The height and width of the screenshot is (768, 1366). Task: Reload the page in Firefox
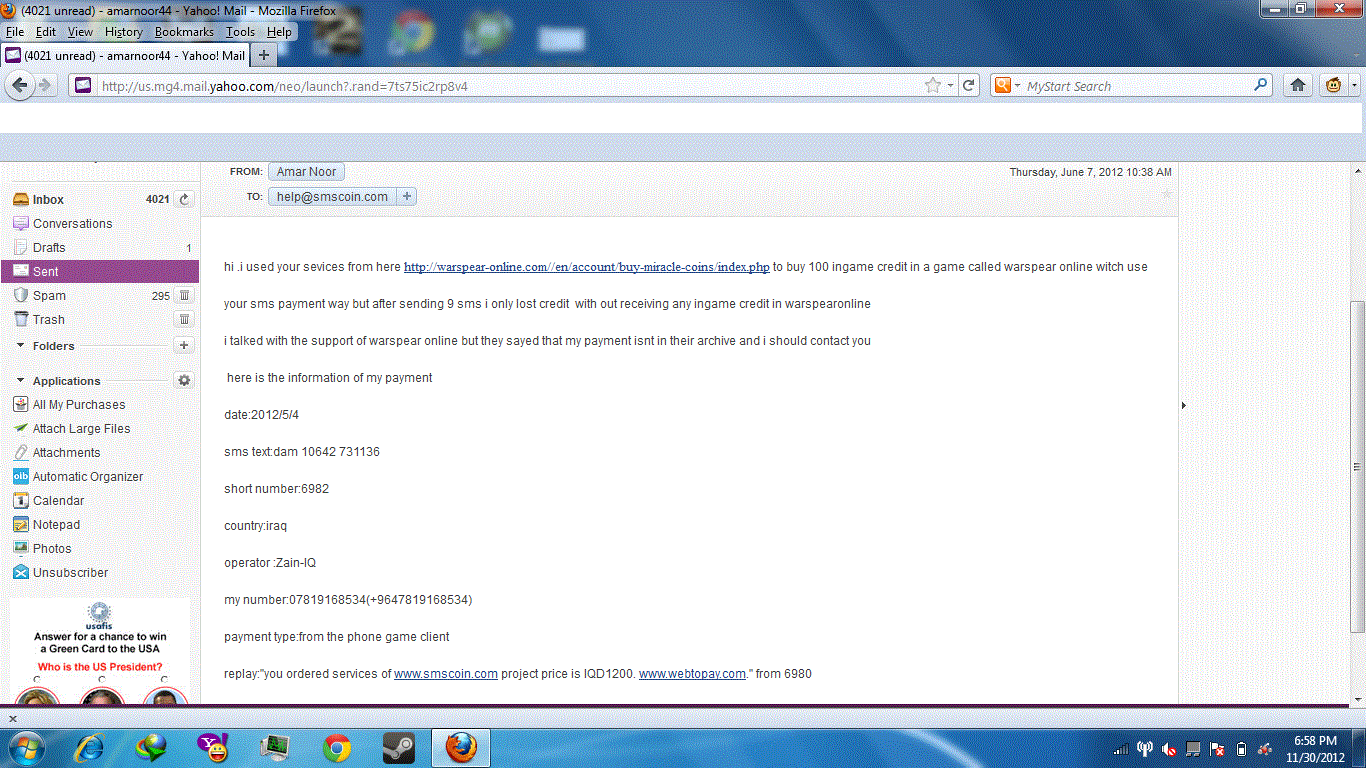(968, 86)
